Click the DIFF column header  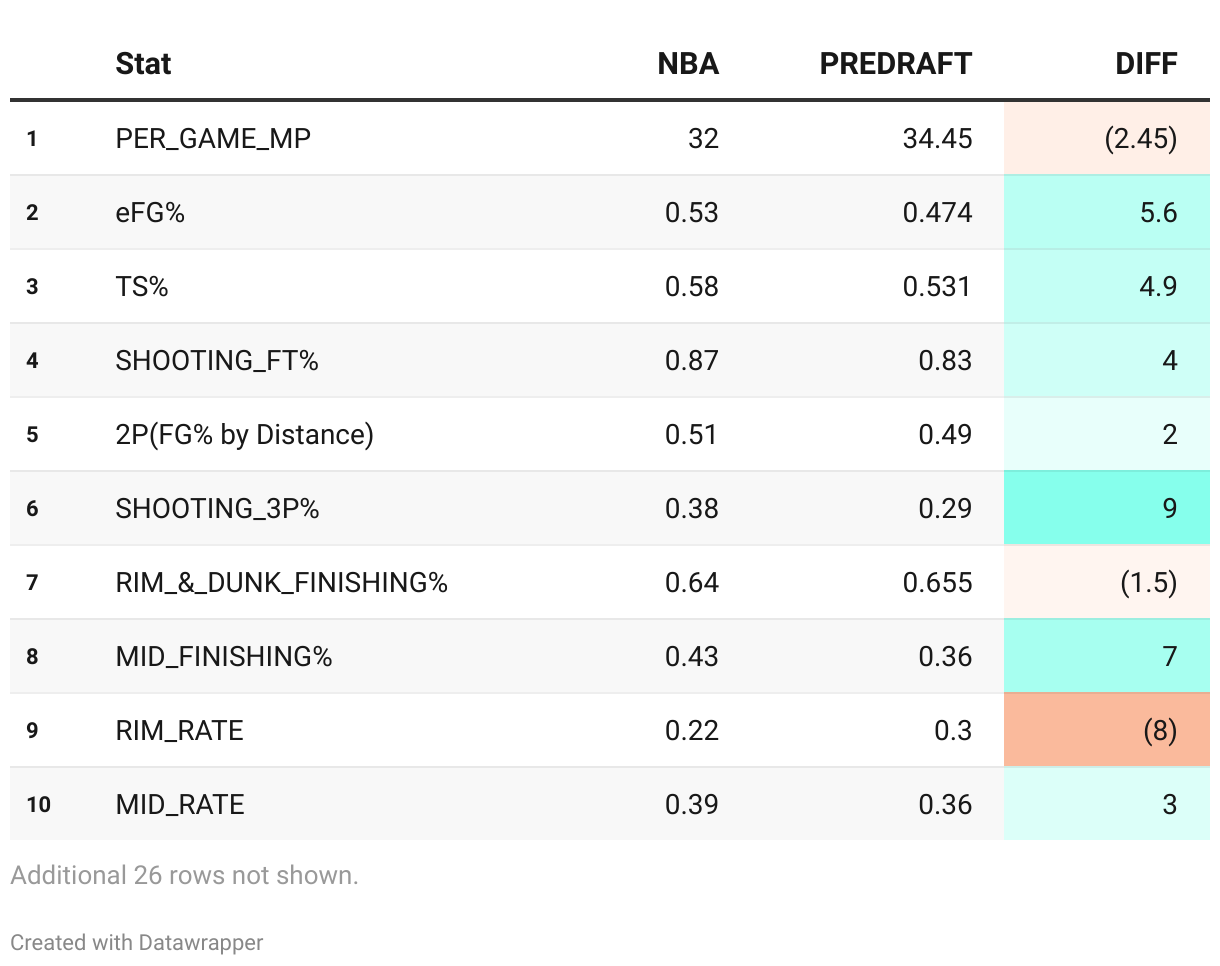[1146, 64]
